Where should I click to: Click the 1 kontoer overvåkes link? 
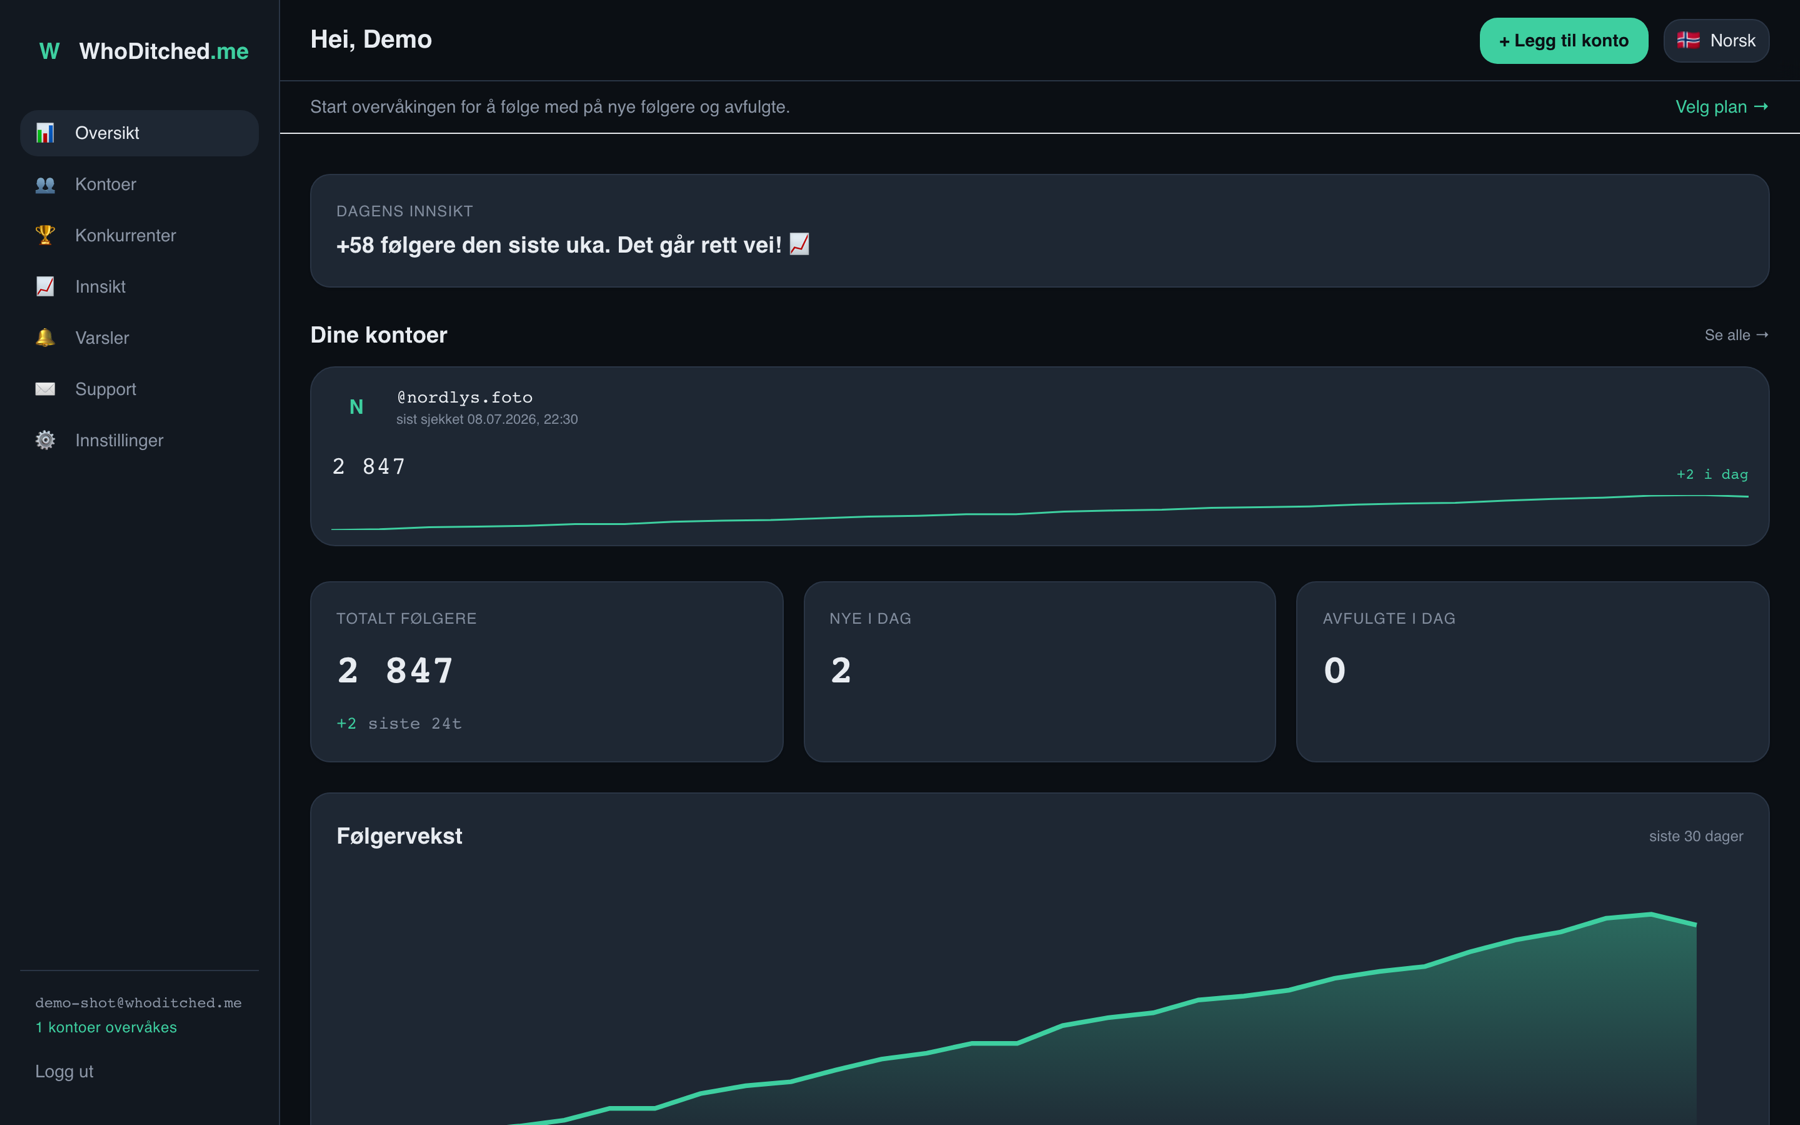(106, 1027)
